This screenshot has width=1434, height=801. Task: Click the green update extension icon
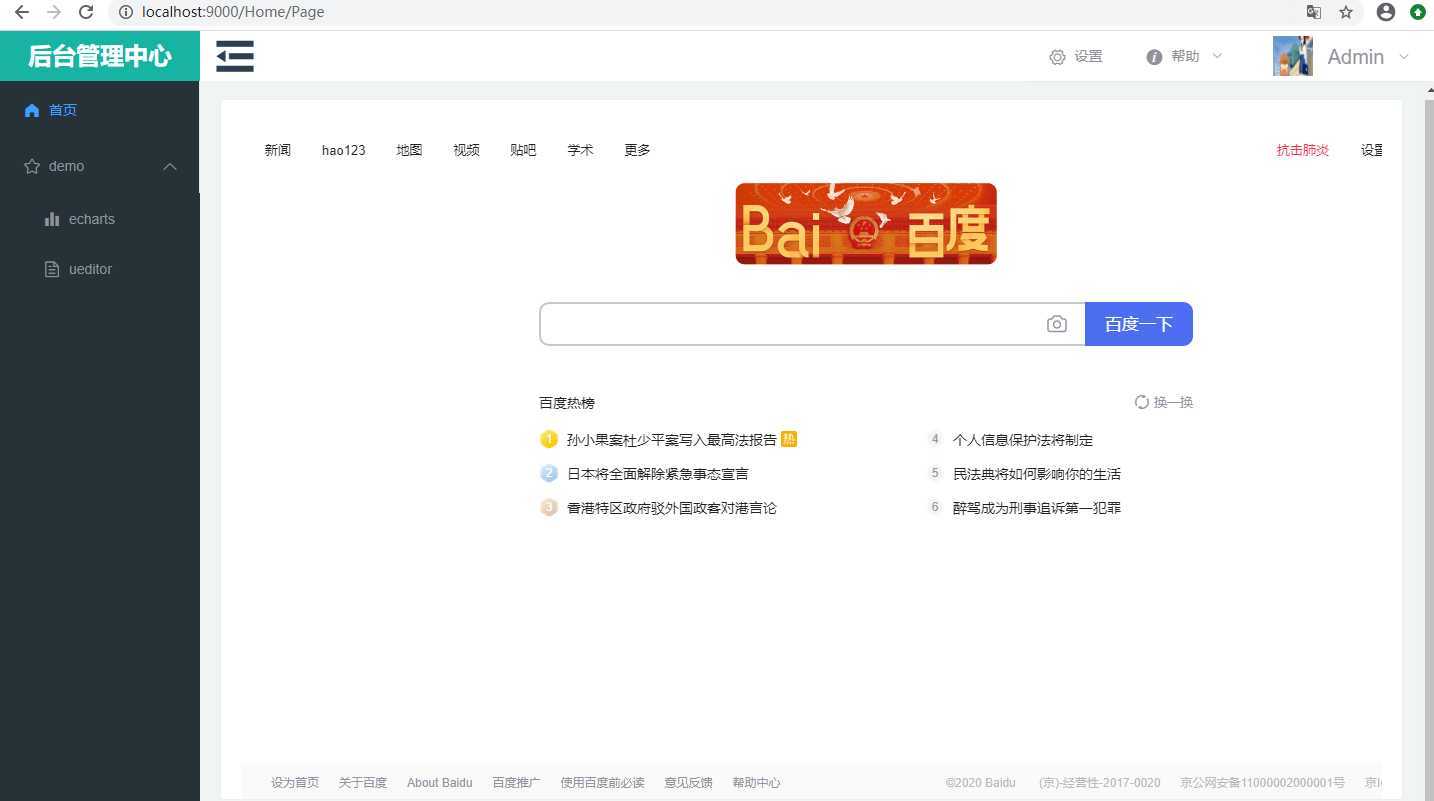[x=1418, y=12]
